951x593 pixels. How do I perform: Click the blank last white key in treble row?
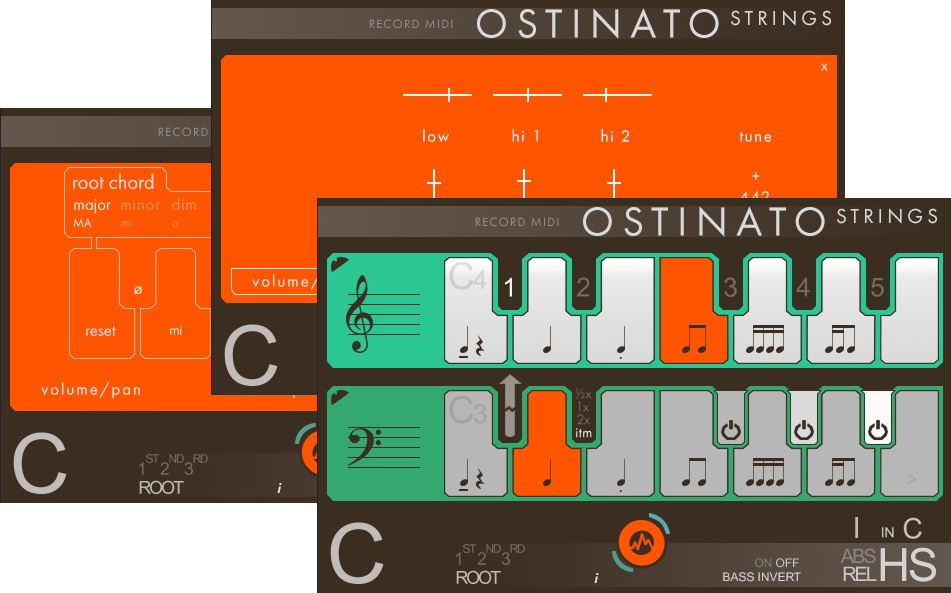[x=910, y=310]
